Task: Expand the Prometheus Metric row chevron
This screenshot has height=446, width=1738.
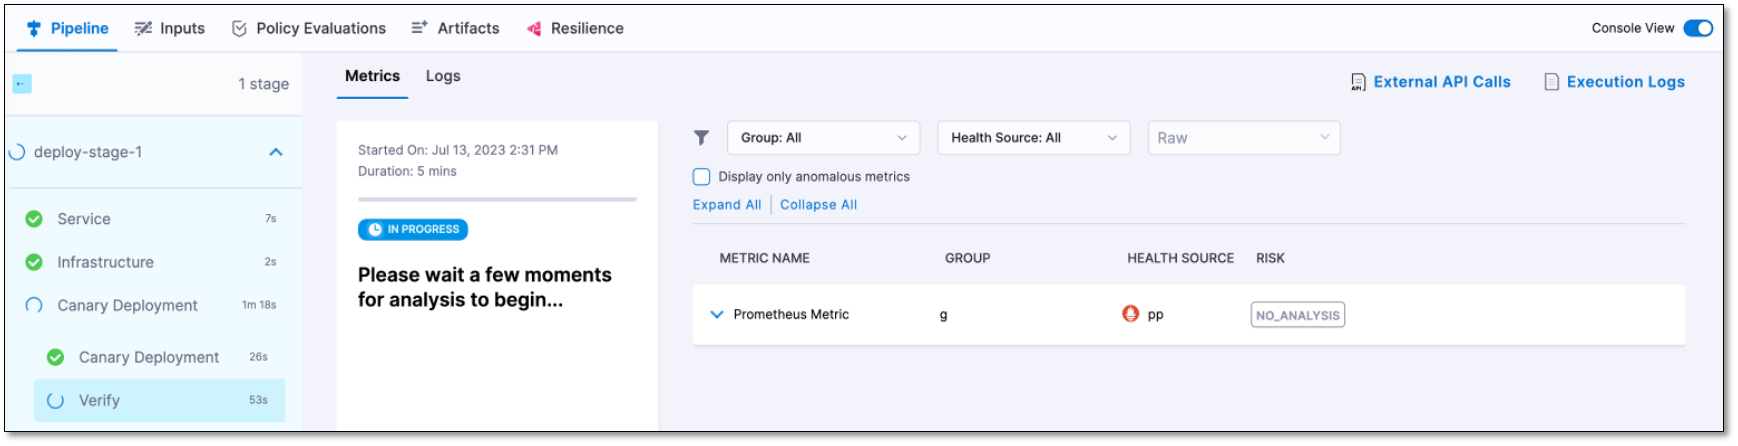Action: point(716,314)
